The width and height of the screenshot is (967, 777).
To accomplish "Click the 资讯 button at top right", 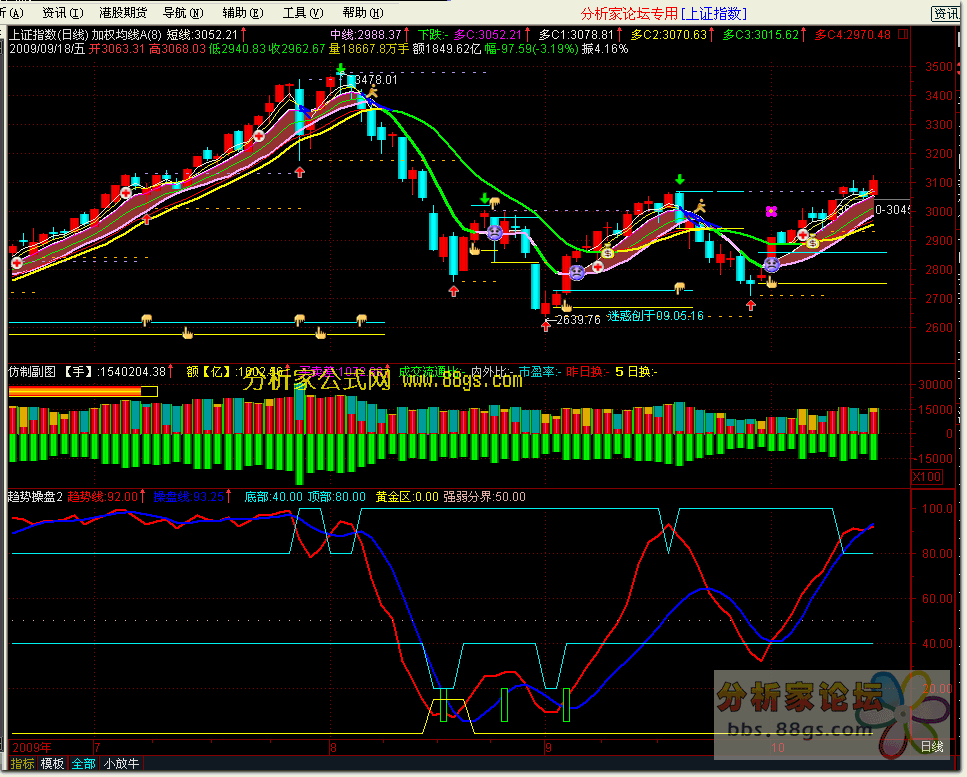I will pyautogui.click(x=945, y=14).
